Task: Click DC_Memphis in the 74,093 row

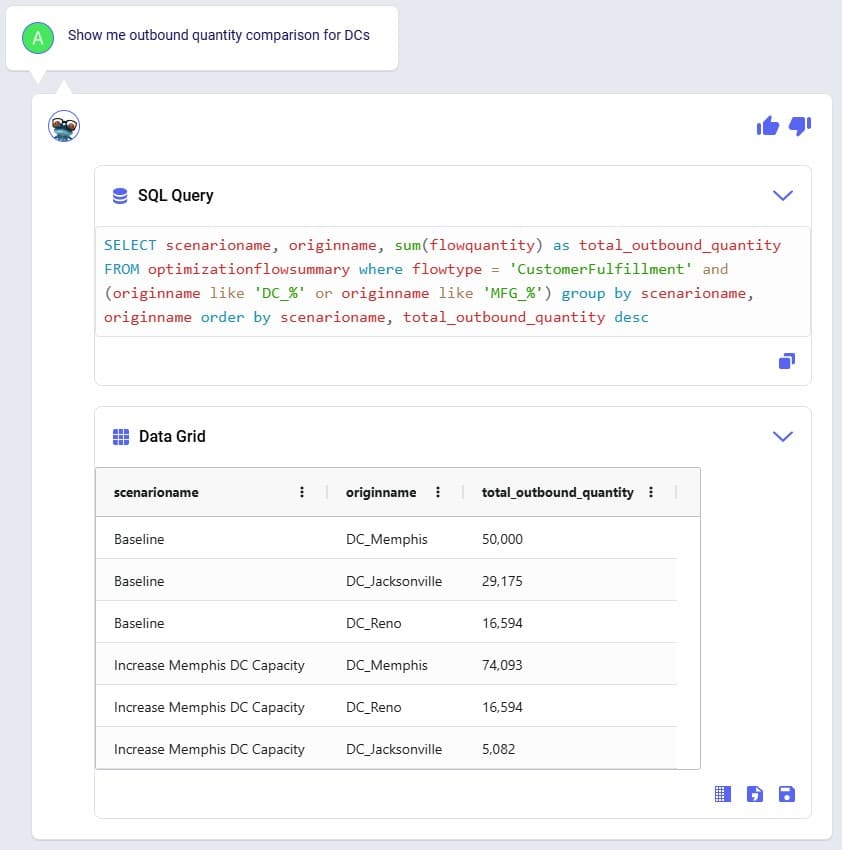Action: click(387, 665)
